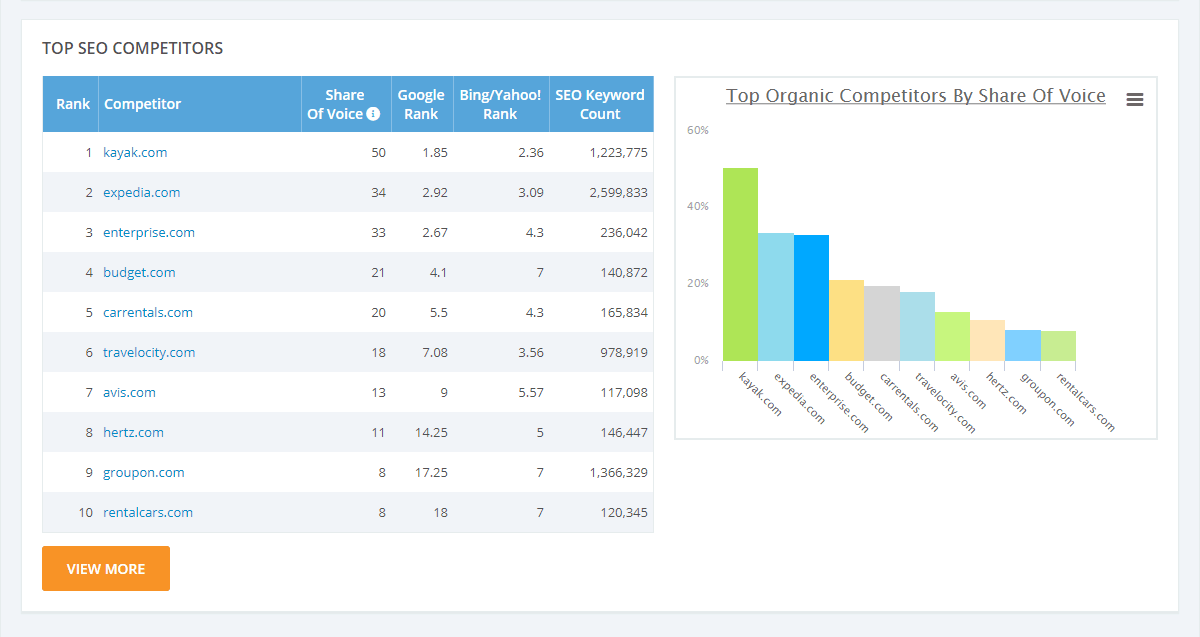Open the carrentals.com competitor link
1200x637 pixels.
pos(147,313)
